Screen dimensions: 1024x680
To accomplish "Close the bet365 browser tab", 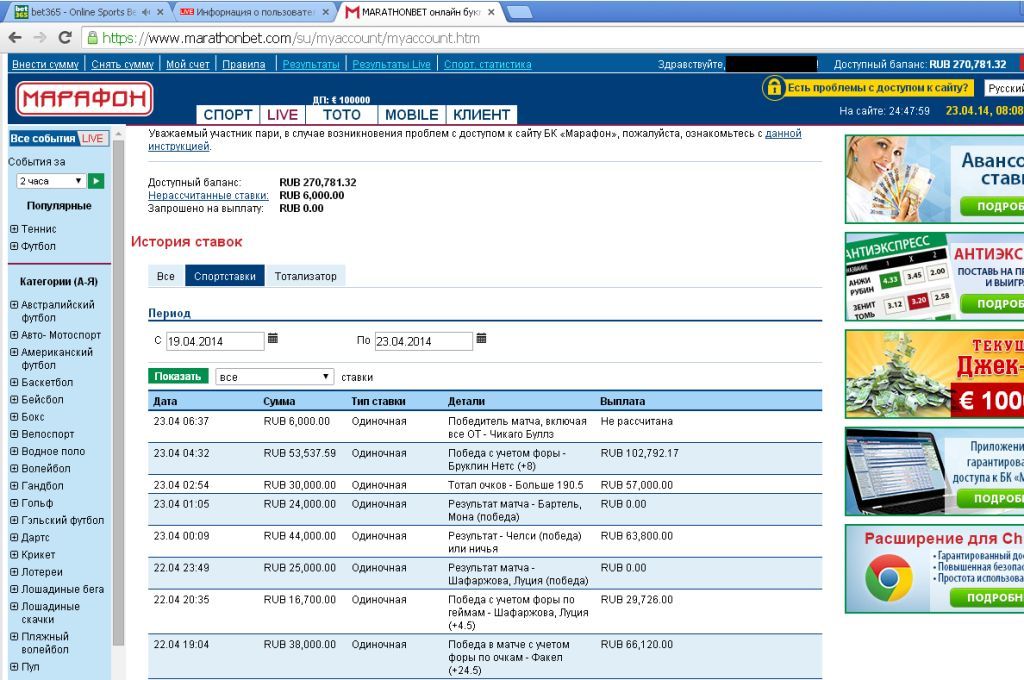I will [x=160, y=12].
